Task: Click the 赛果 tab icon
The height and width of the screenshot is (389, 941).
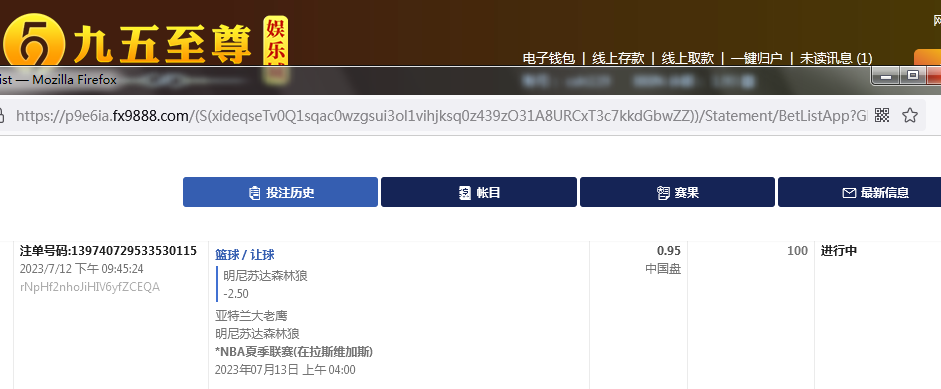Action: tap(663, 193)
